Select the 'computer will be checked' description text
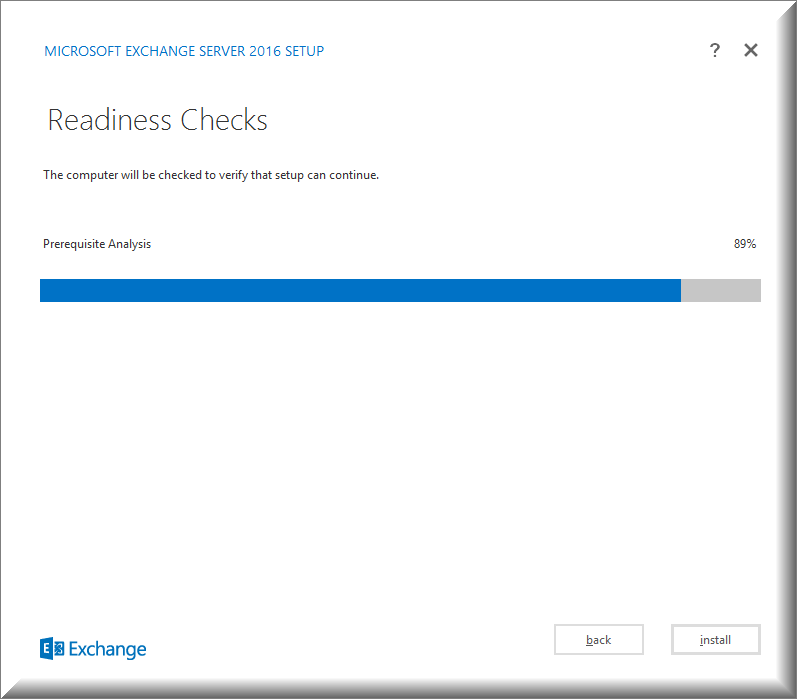 click(211, 175)
